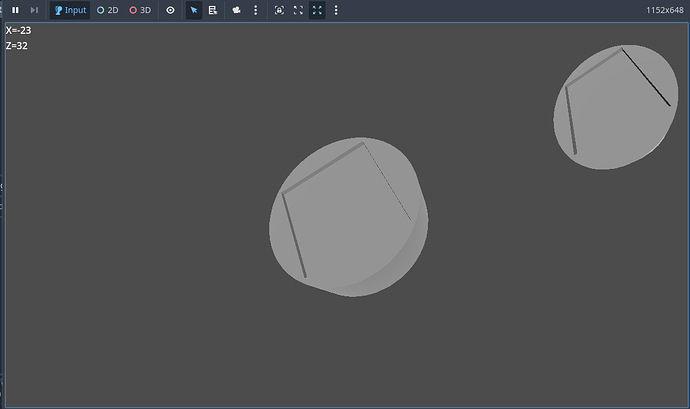Toggle selection visibility eye icon

point(170,10)
